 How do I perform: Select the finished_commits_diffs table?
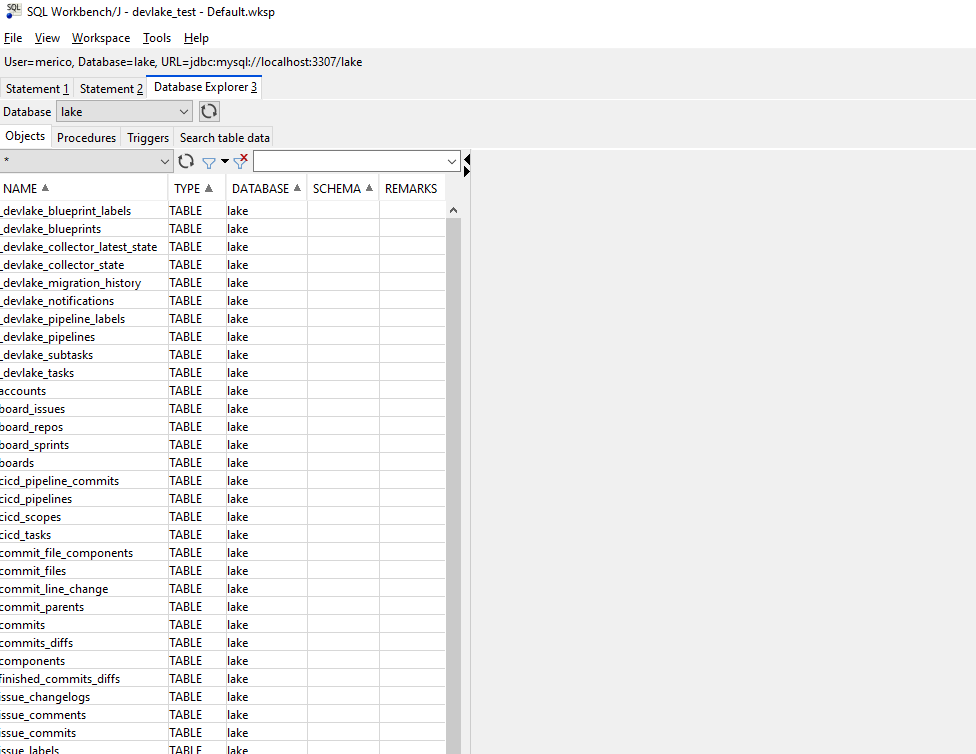click(222, 679)
